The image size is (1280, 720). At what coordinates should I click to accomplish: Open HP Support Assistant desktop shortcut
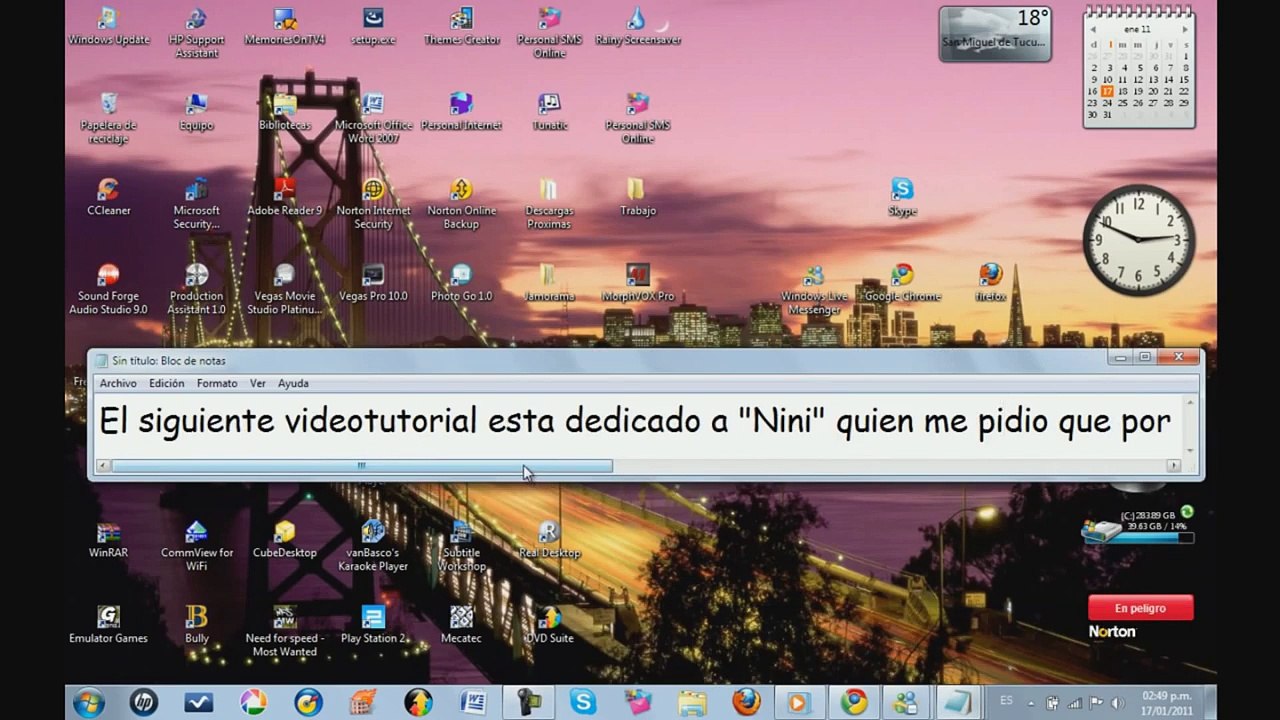pos(197,33)
